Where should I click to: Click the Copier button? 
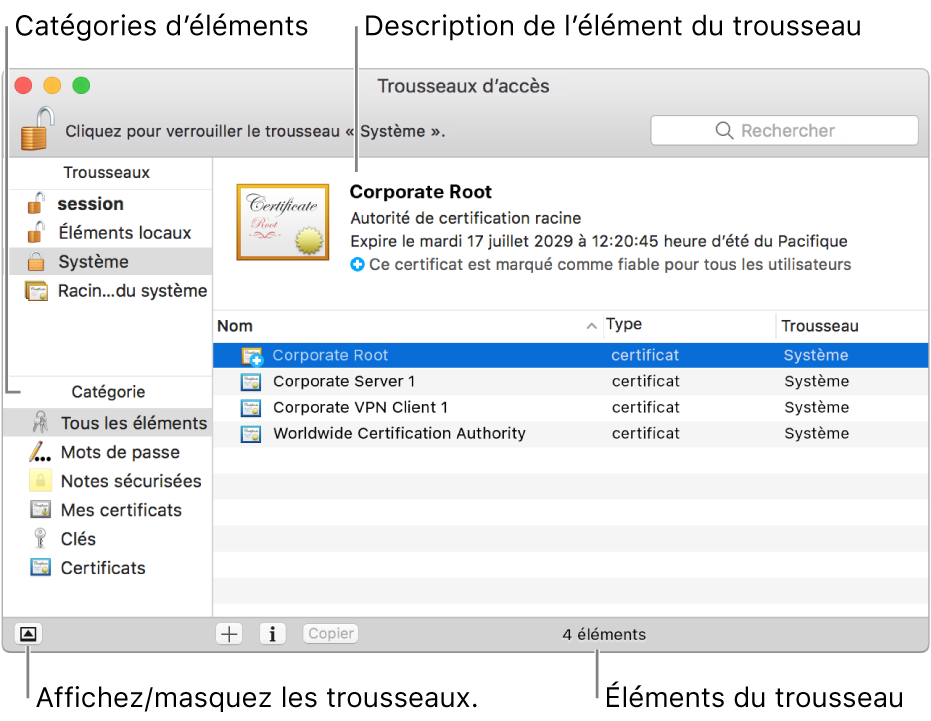[331, 633]
